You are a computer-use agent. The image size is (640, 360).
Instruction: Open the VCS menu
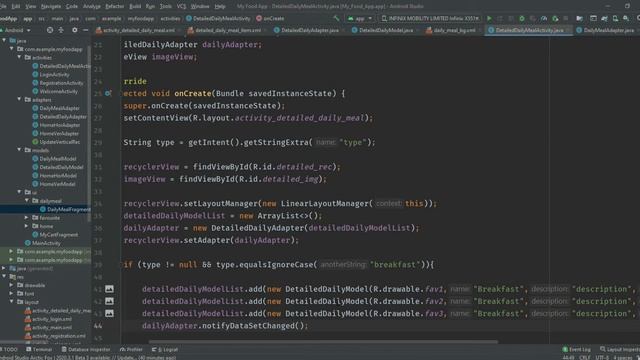(x=181, y=7)
